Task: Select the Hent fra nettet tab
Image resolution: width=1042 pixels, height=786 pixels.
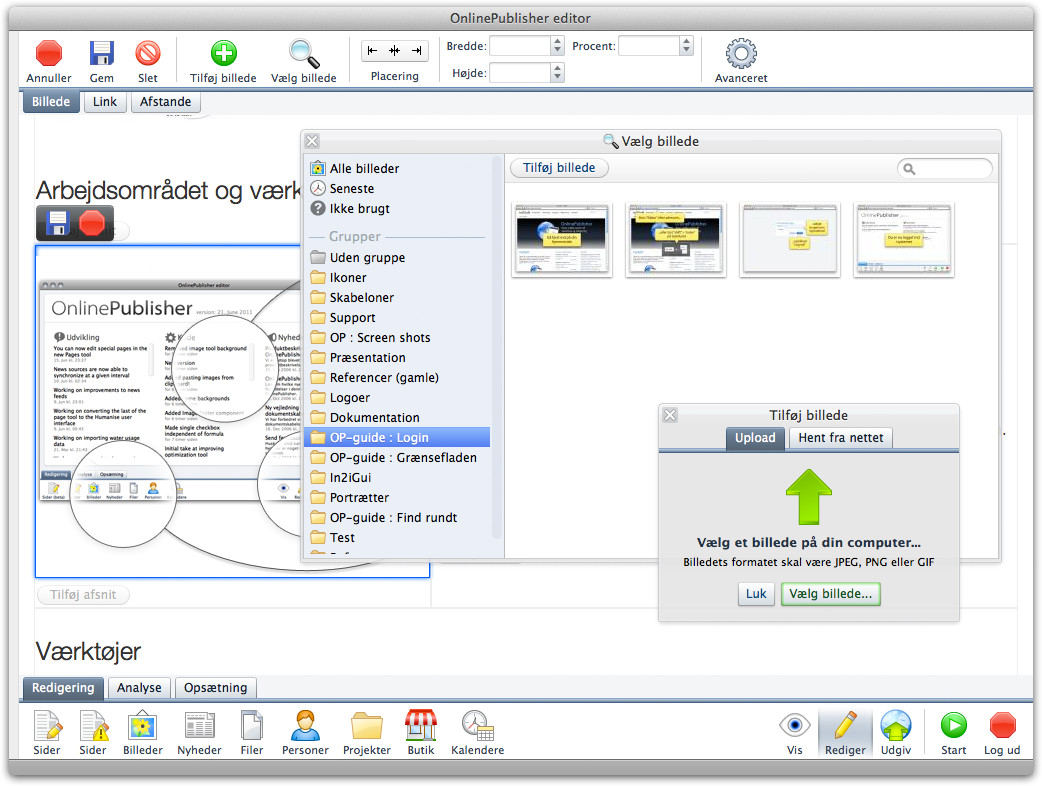Action: 839,438
